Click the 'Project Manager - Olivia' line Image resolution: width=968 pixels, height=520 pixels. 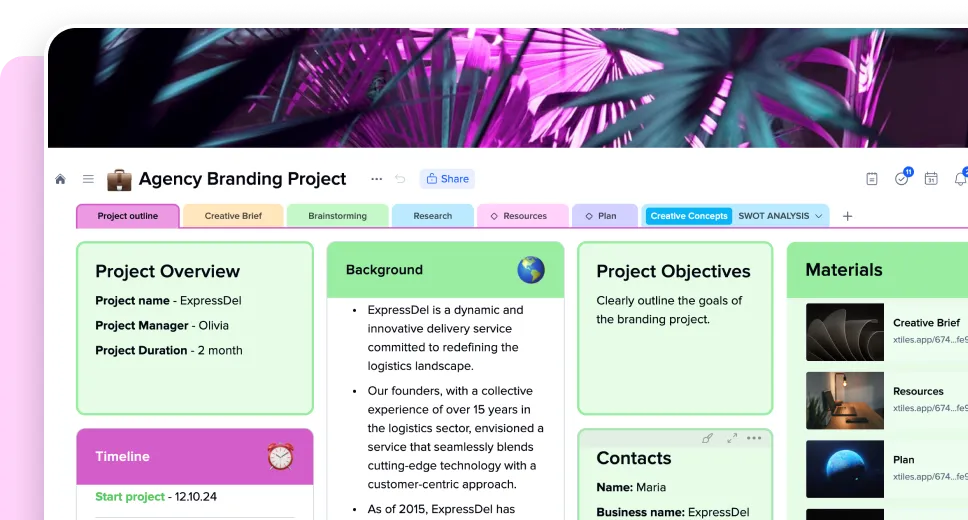[162, 325]
